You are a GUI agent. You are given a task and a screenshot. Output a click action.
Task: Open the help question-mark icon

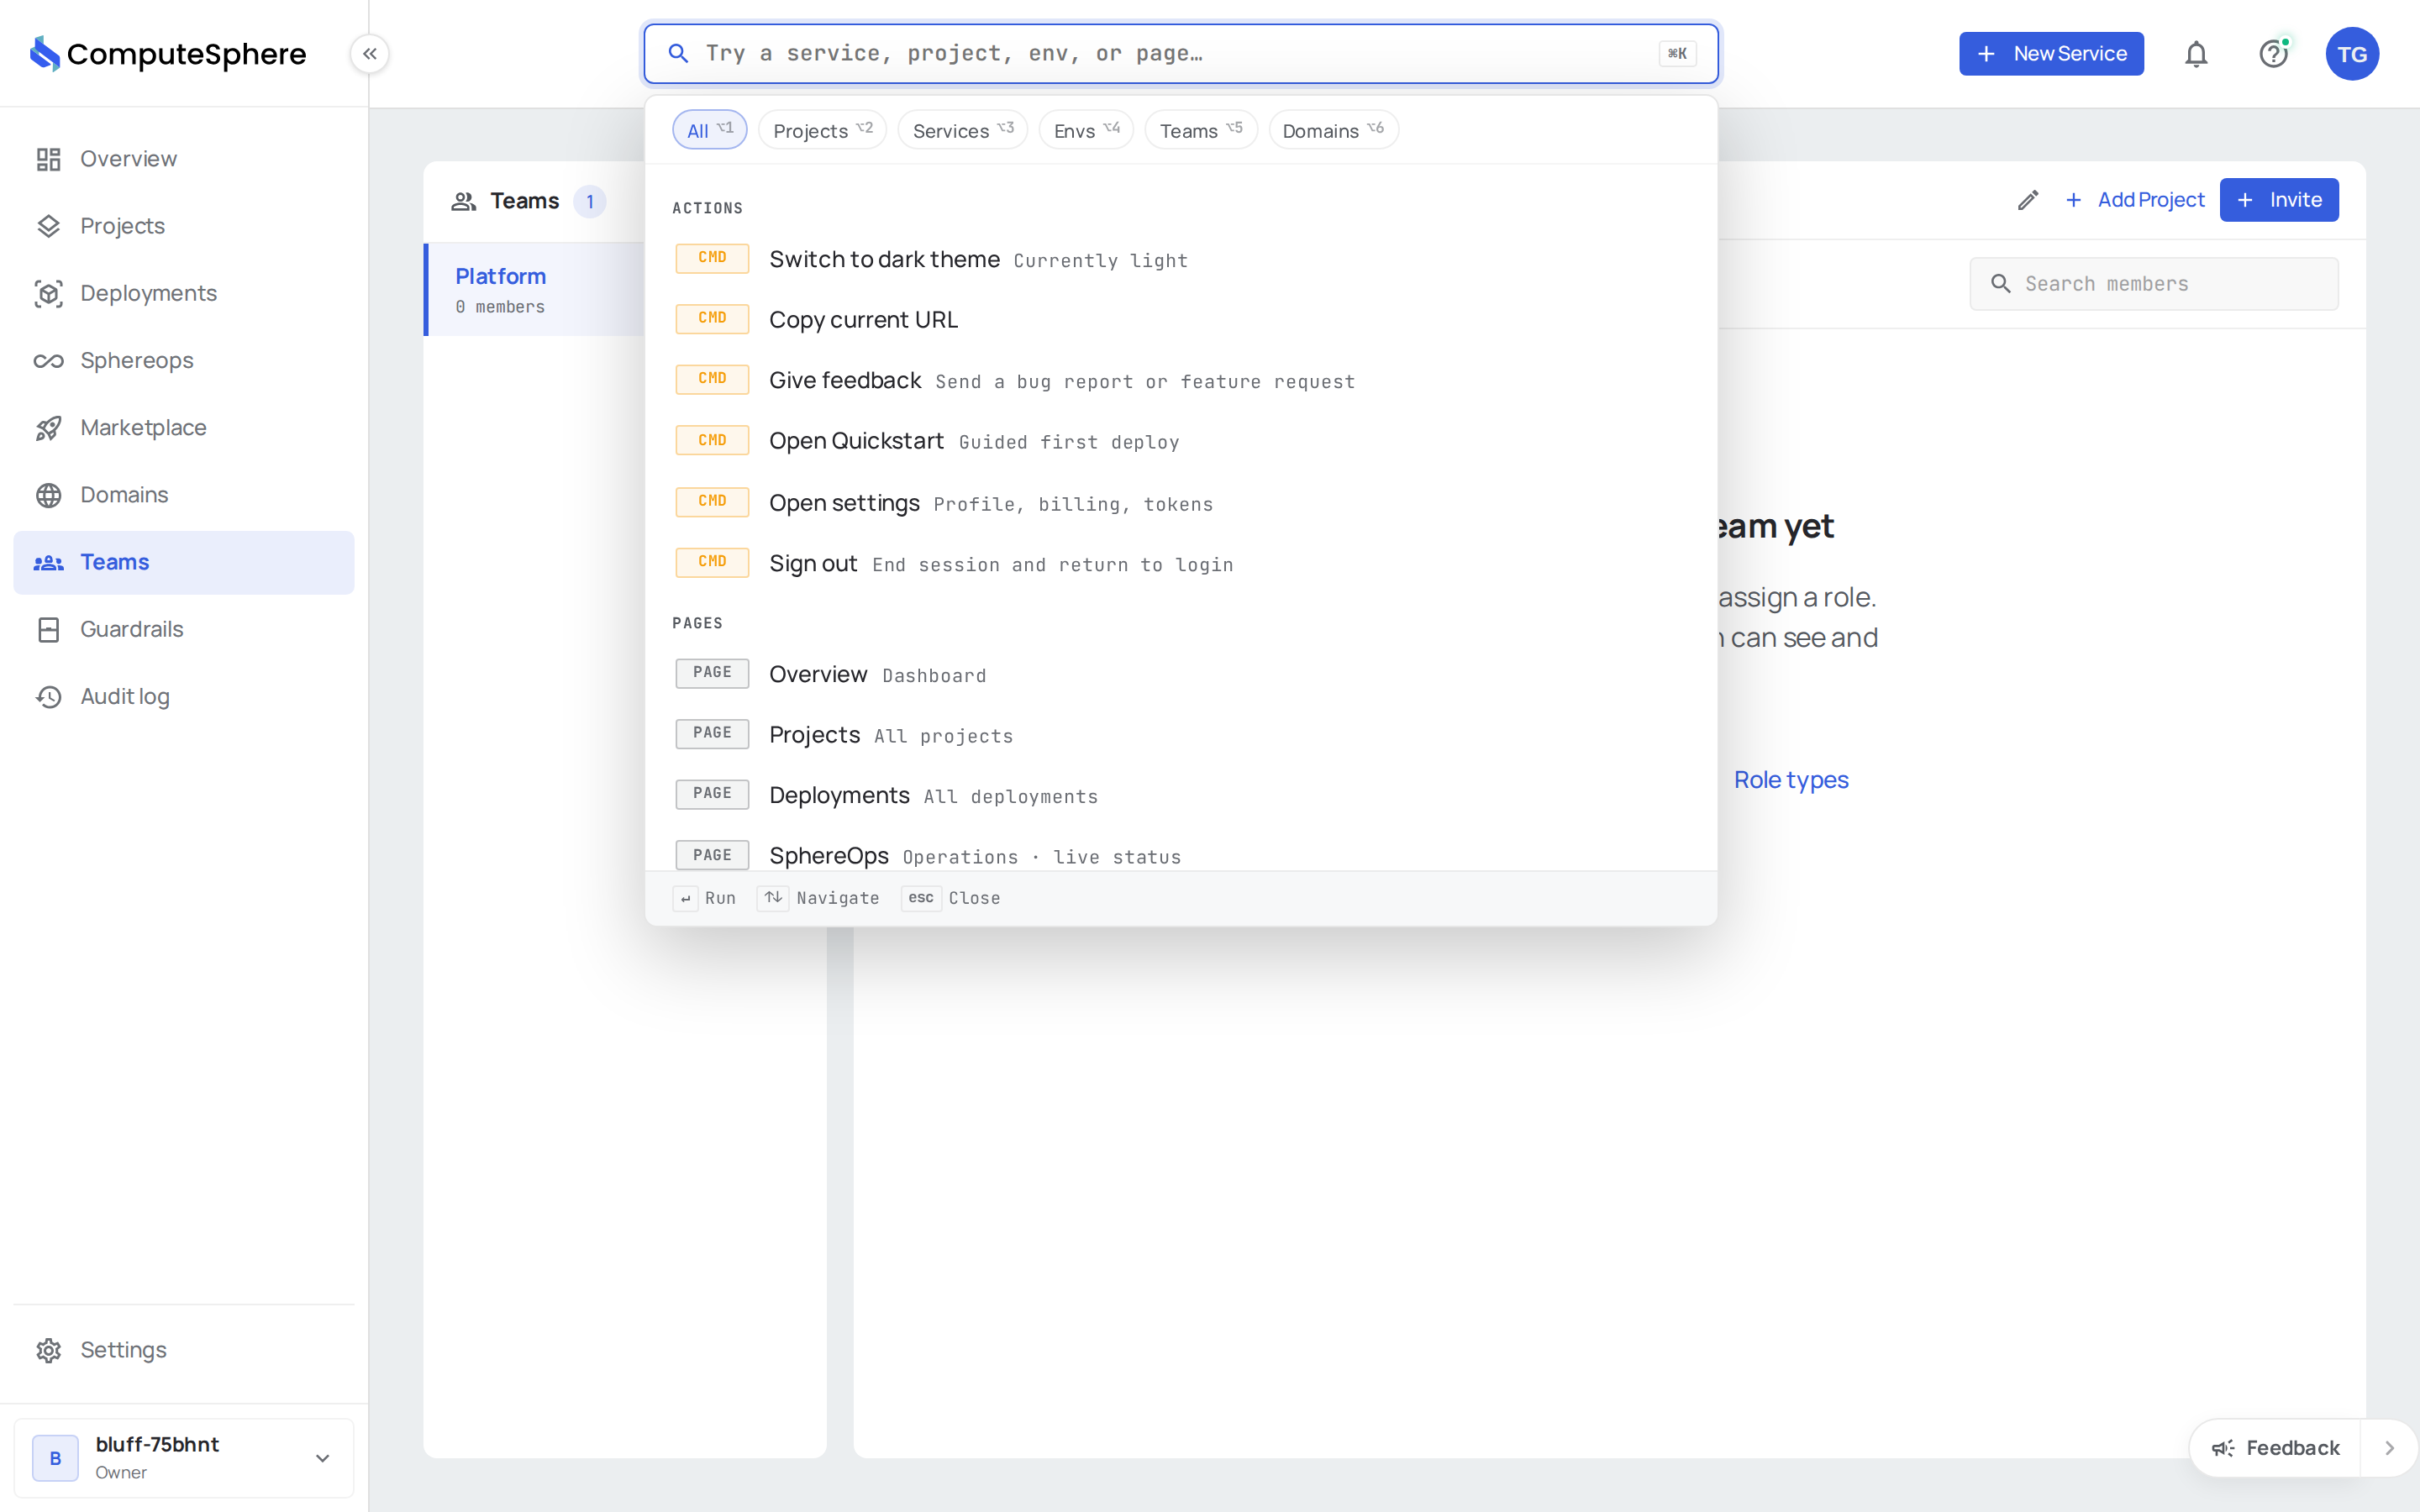point(2274,54)
